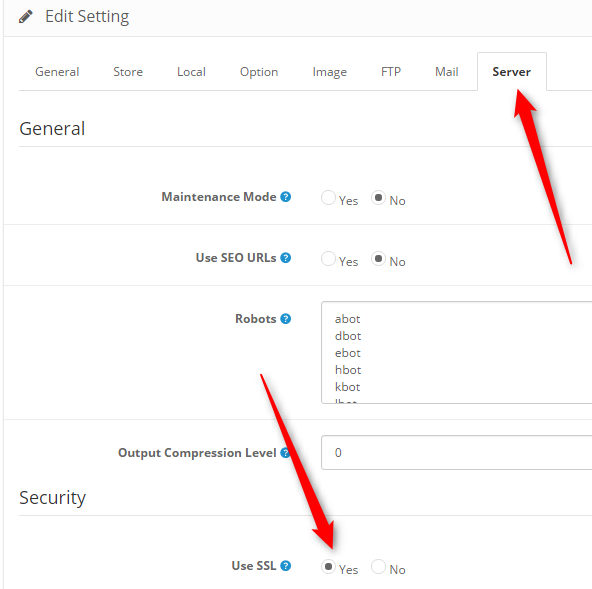This screenshot has height=589, width=592.
Task: Click help icon beside Output Compression Level
Action: [285, 453]
